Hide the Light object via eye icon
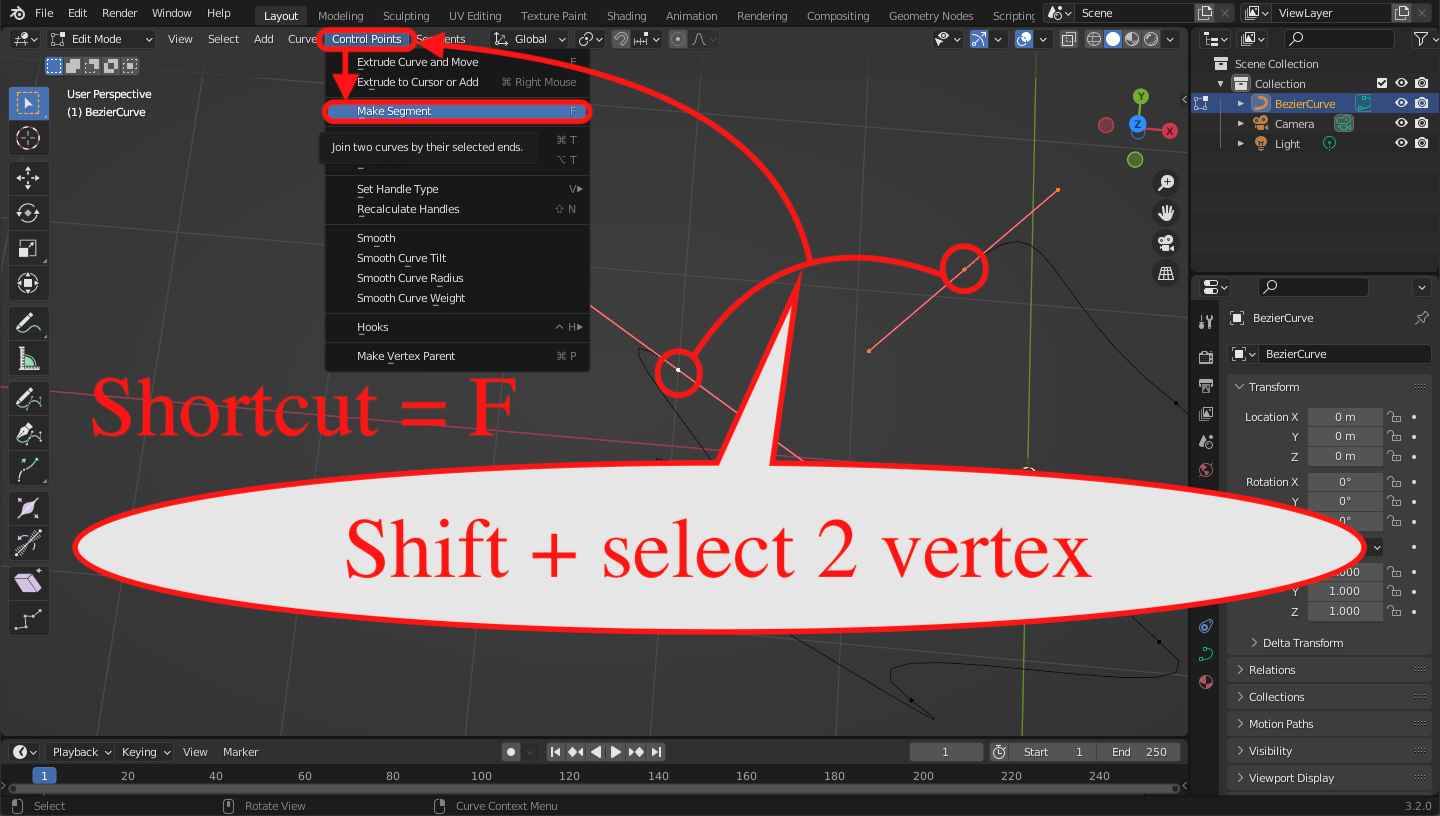This screenshot has height=816, width=1440. click(x=1401, y=143)
